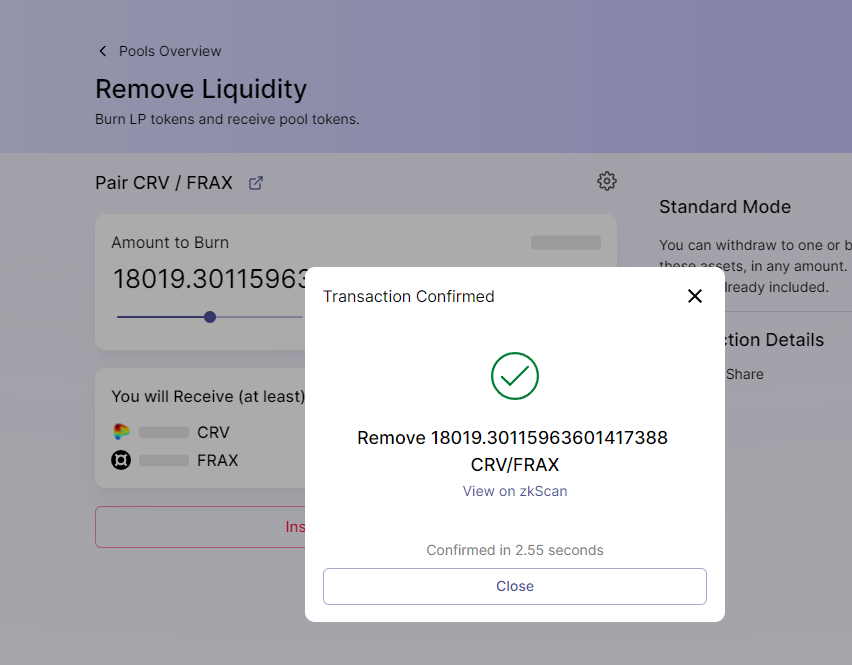Click the CRV token icon

coord(121,432)
